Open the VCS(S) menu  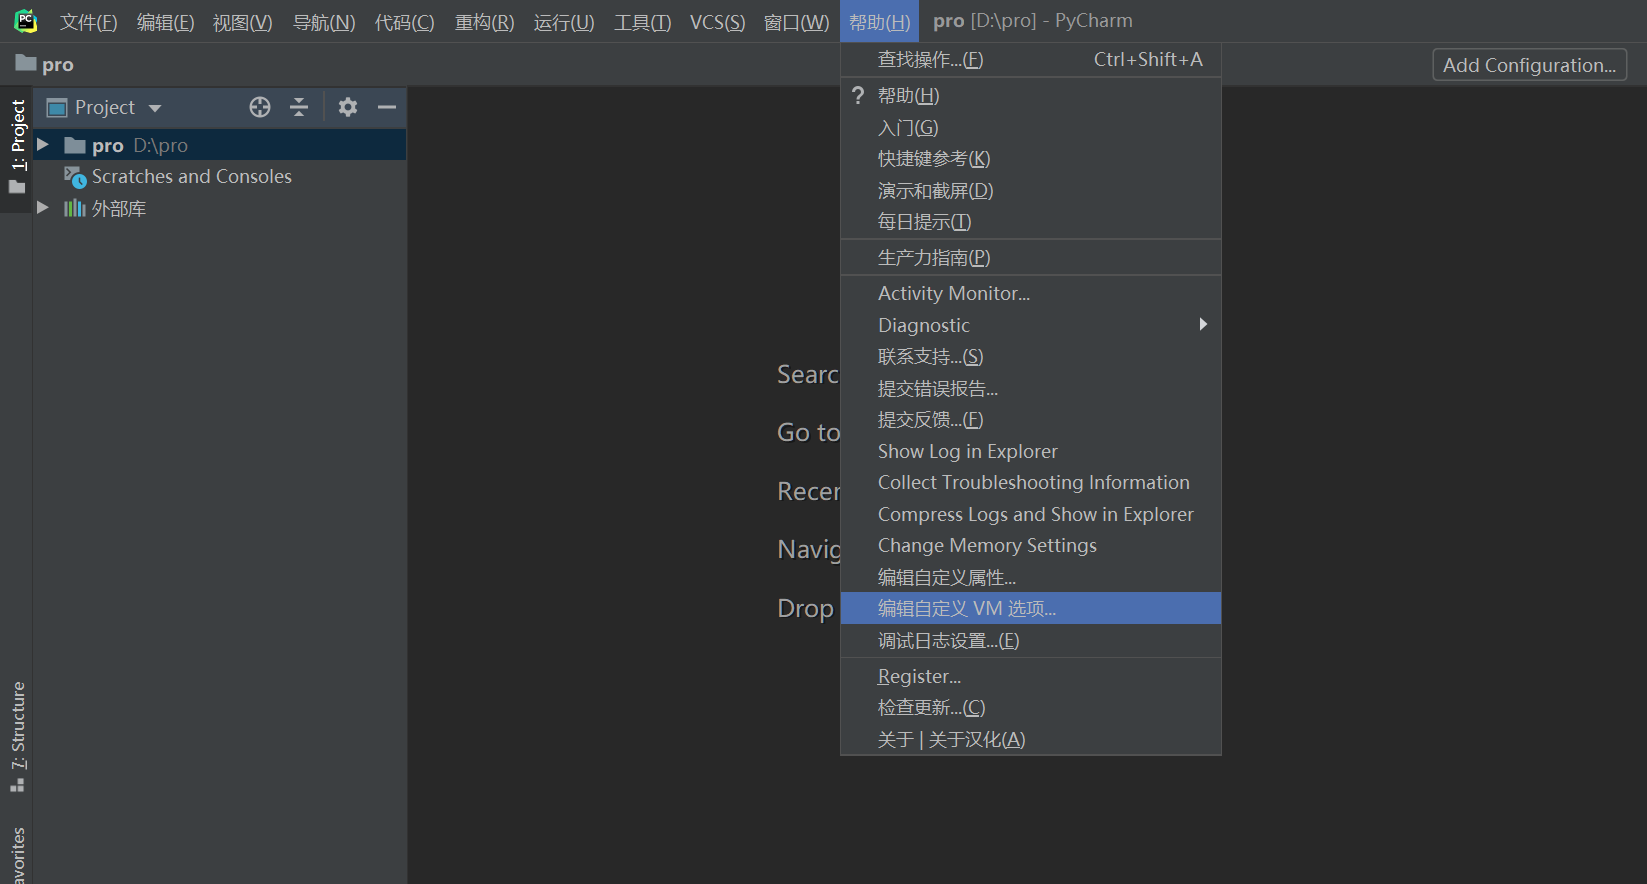[x=718, y=22]
